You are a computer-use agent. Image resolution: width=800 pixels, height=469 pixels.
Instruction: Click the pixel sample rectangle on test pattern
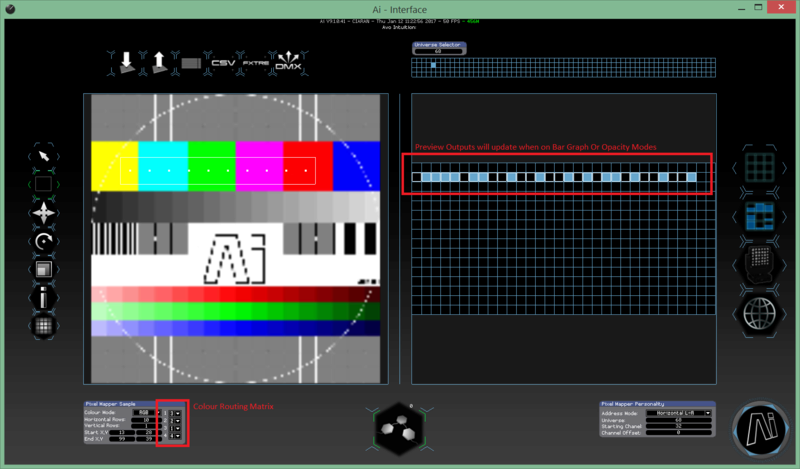pos(218,170)
